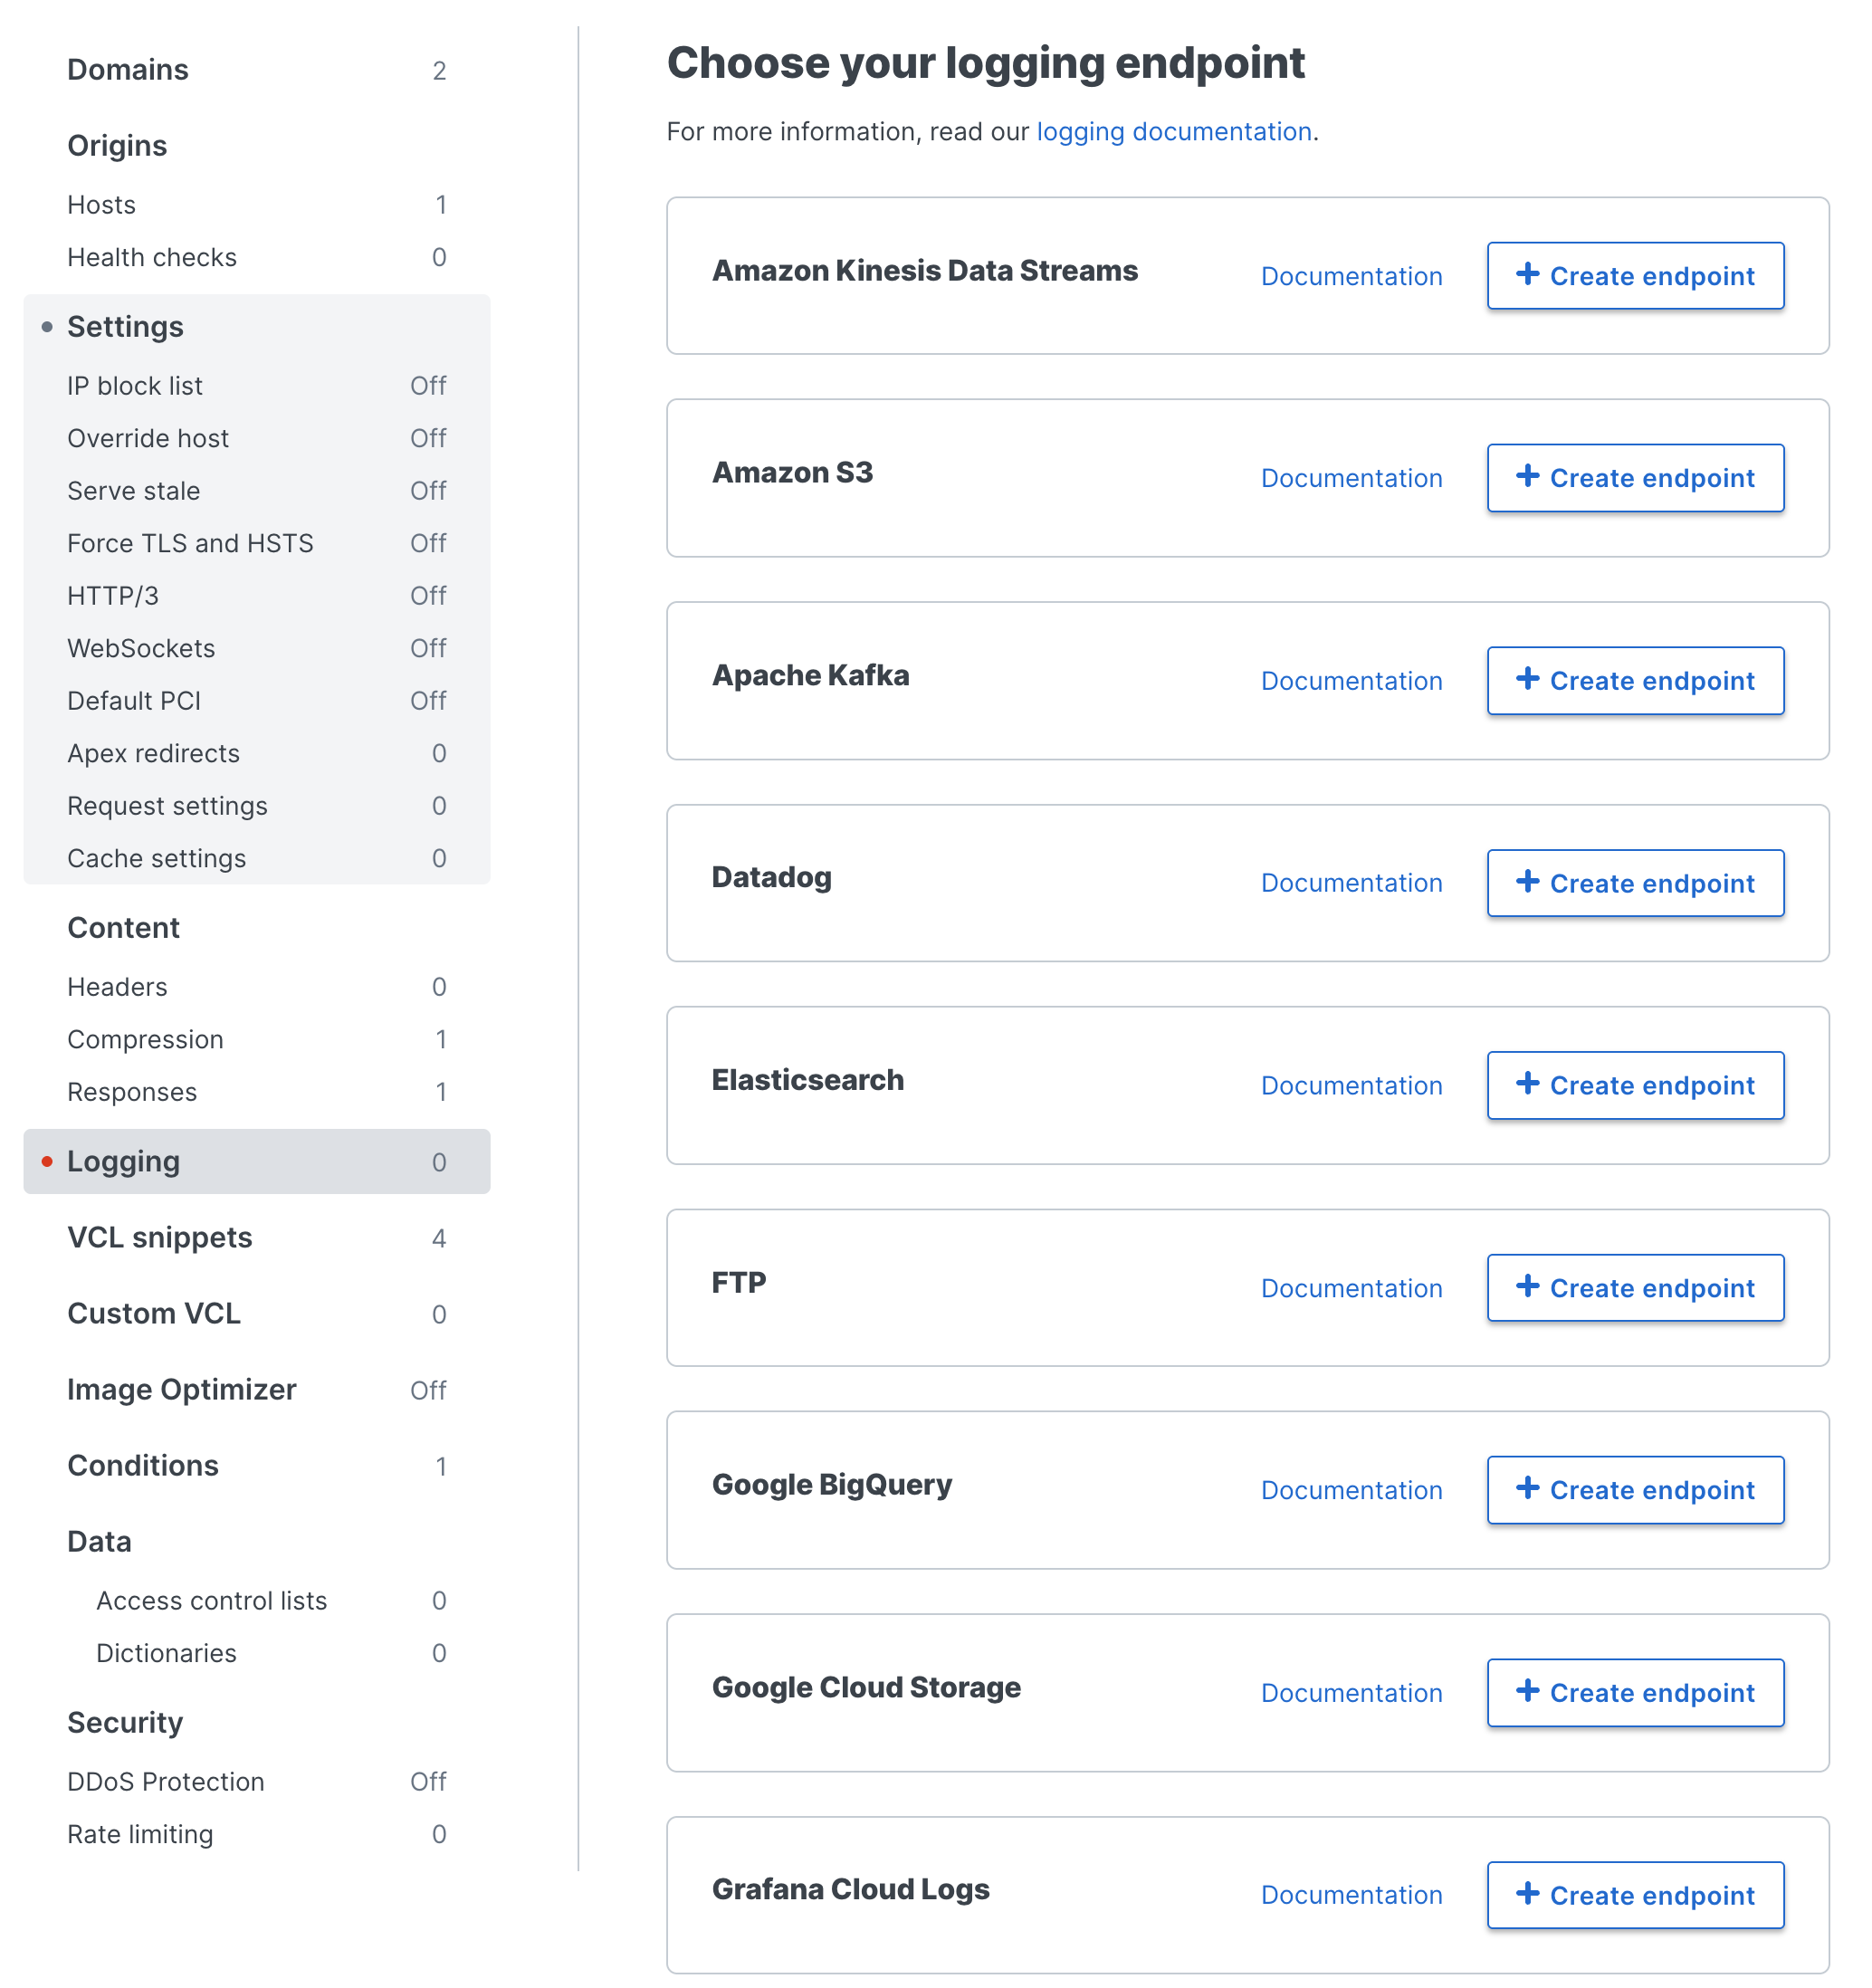Open the Force TLS and HSTS setting
This screenshot has width=1872, height=1988.
(190, 543)
